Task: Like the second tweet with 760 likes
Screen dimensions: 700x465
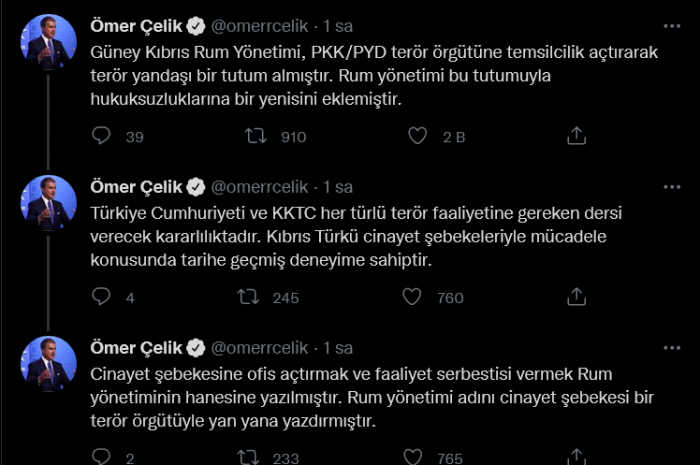Action: pos(411,296)
